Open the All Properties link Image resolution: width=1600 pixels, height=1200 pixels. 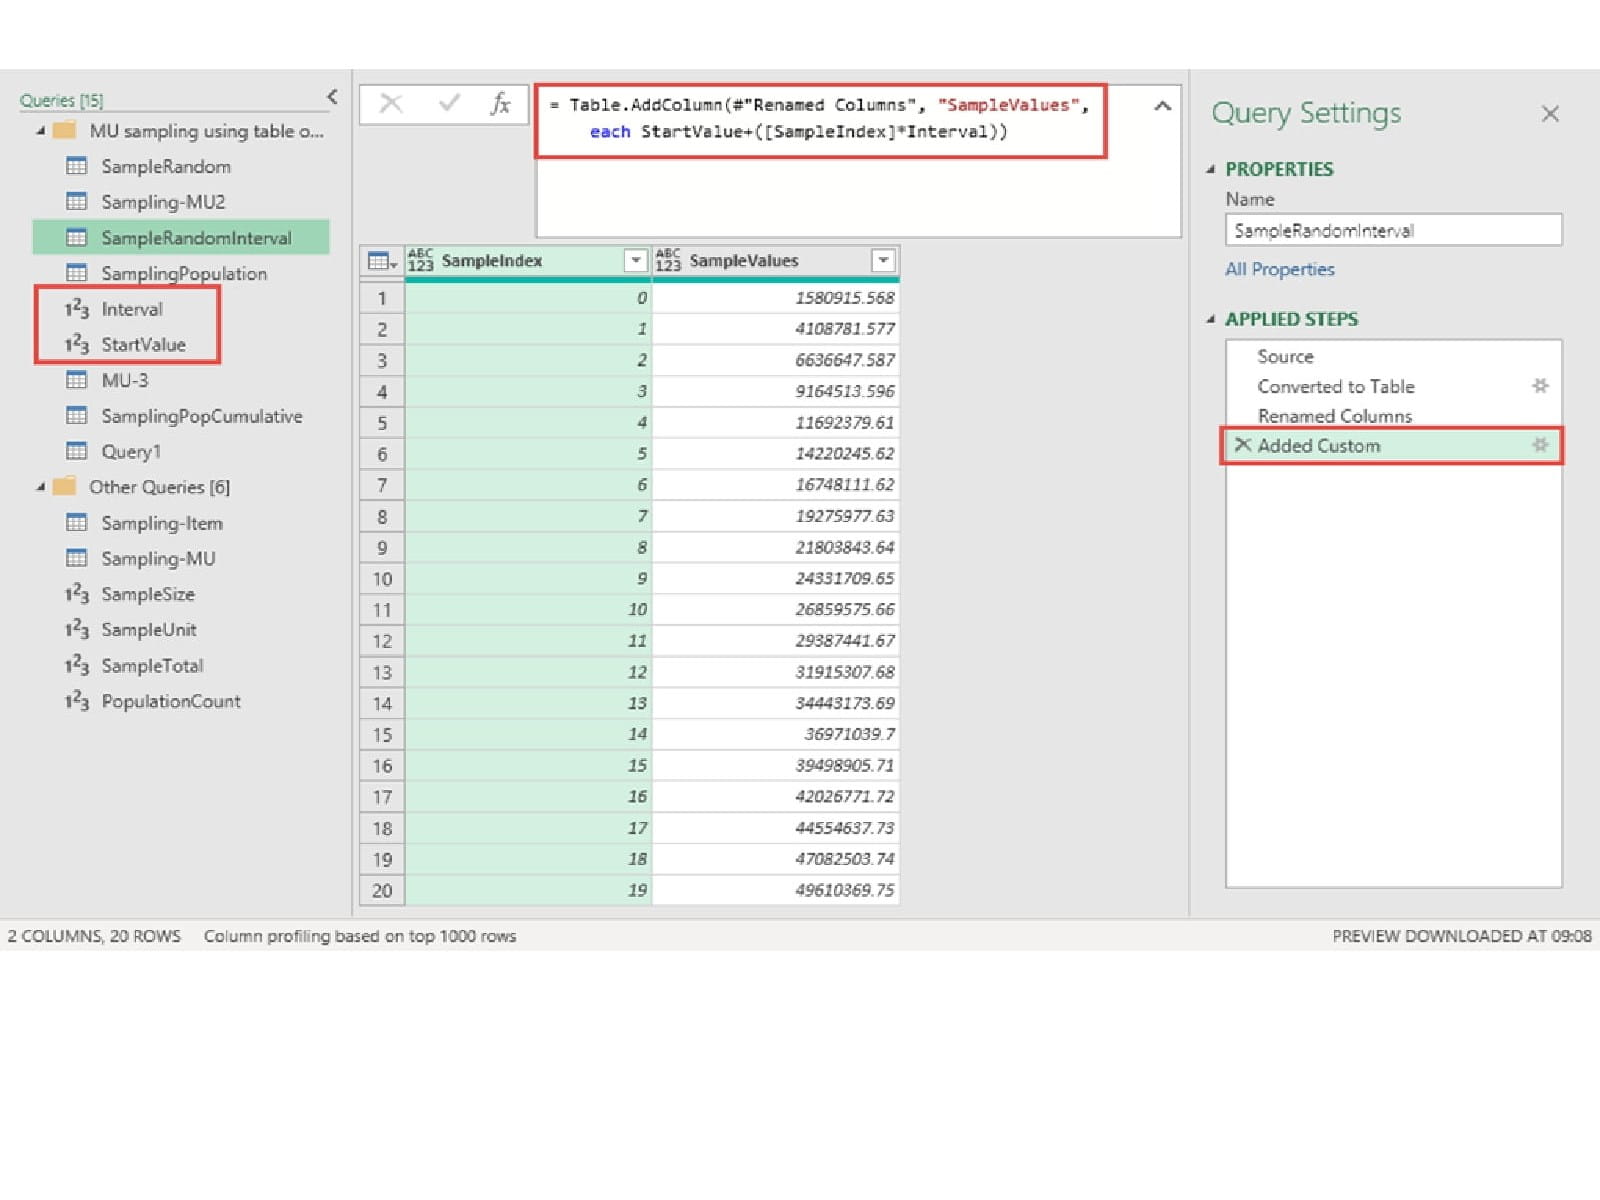point(1279,269)
